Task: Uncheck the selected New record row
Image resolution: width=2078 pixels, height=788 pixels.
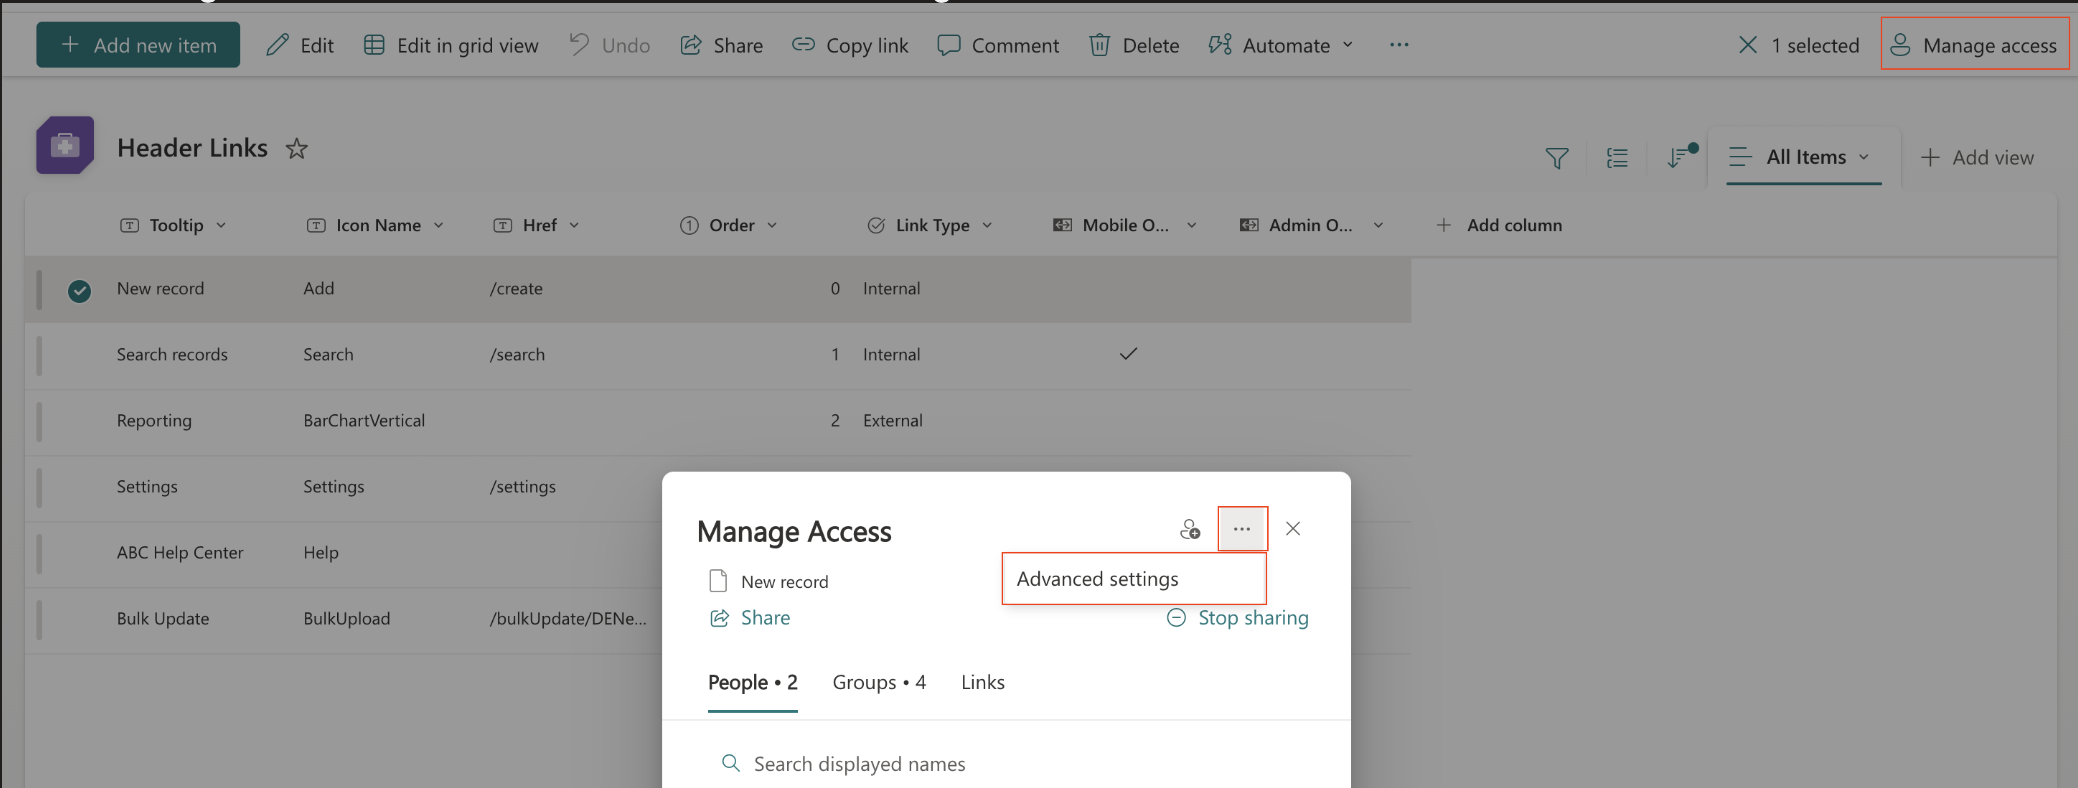Action: 79,290
